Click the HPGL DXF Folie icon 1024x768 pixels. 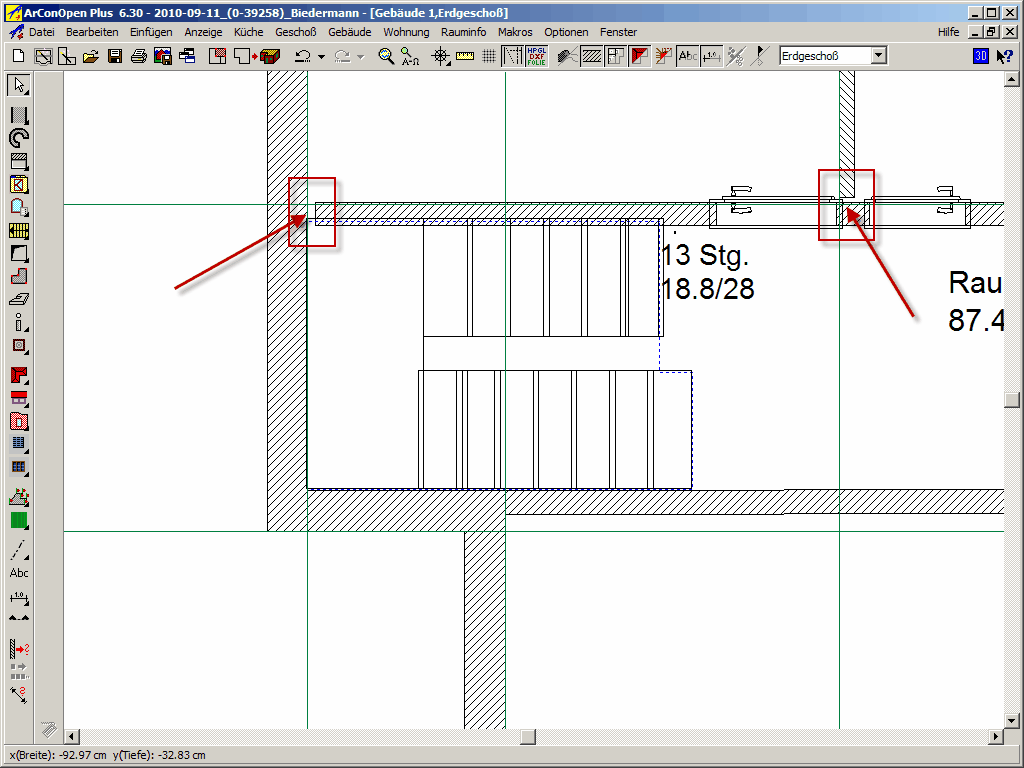pos(536,56)
